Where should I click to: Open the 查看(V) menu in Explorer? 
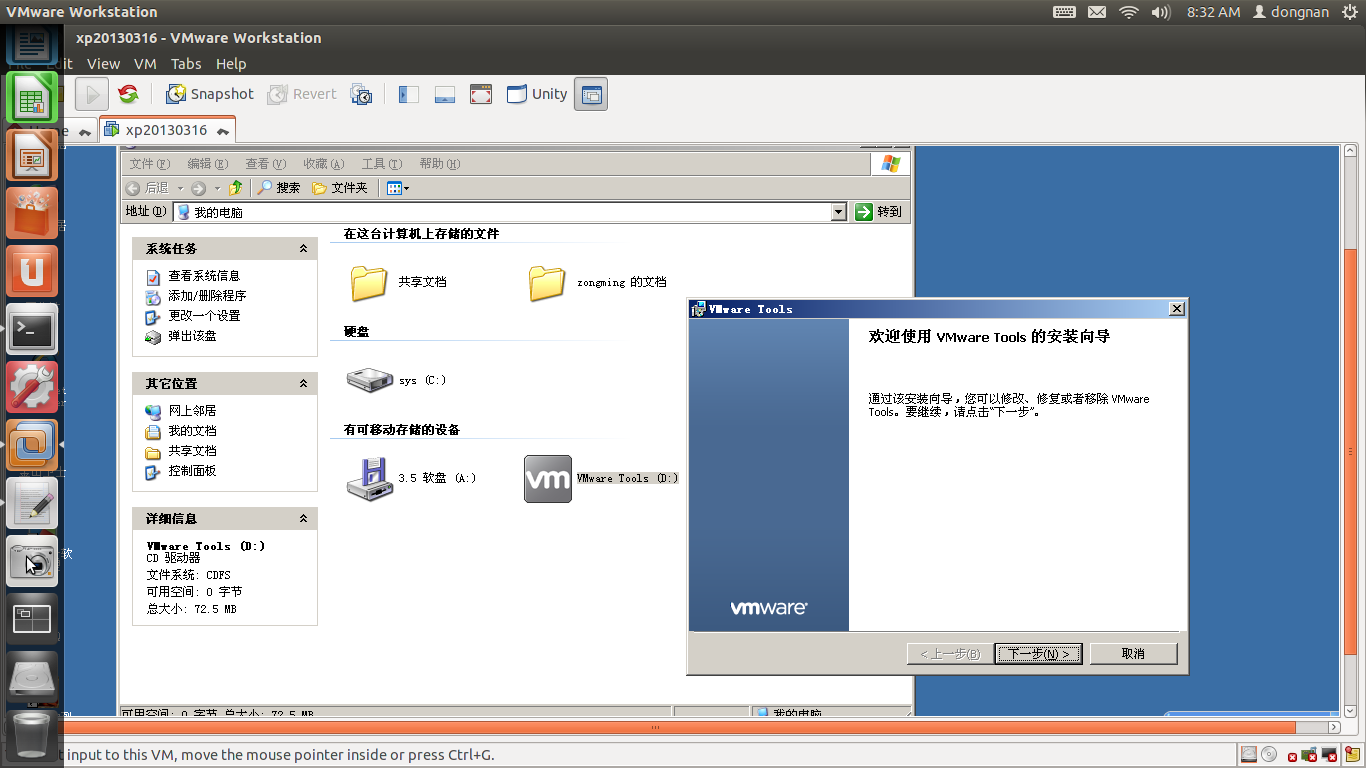pyautogui.click(x=266, y=164)
